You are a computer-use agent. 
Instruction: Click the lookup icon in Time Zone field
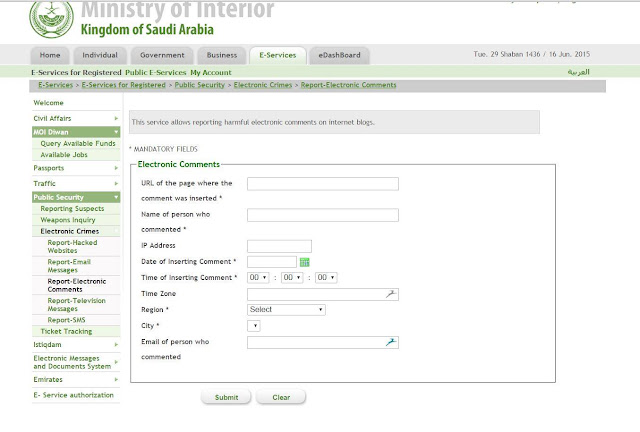(x=391, y=294)
